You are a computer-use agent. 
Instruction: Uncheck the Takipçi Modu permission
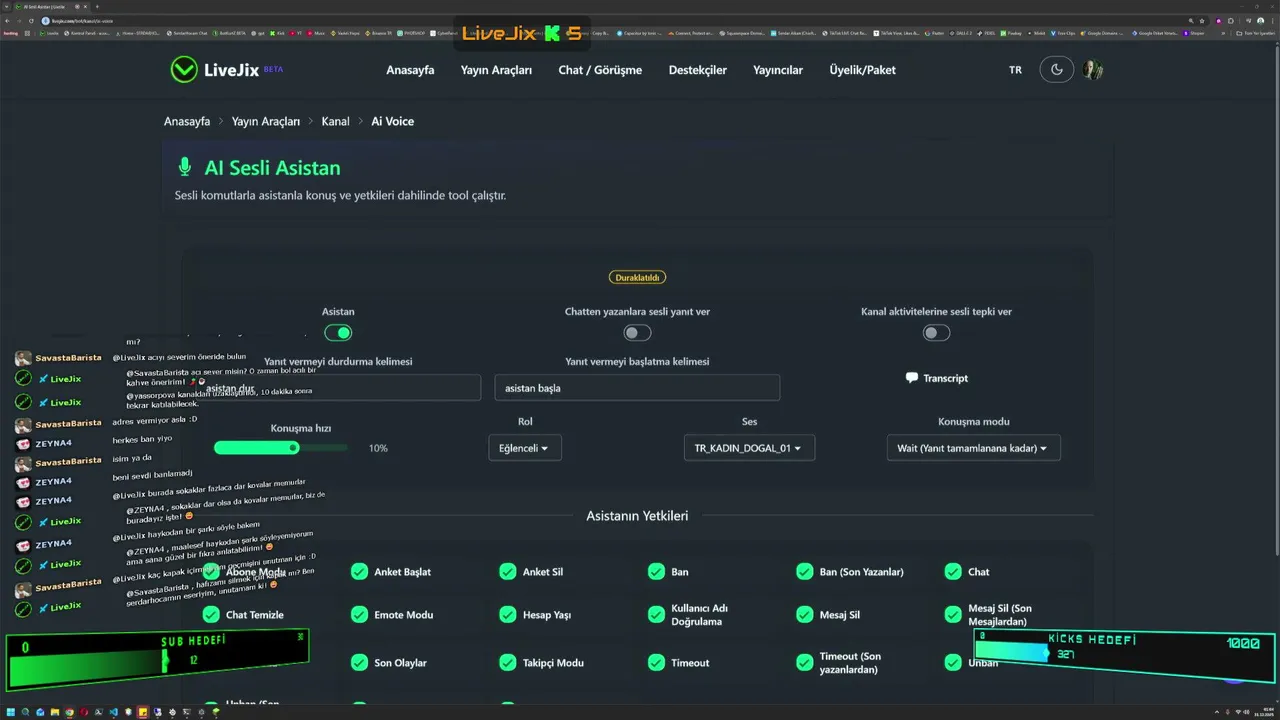pos(508,663)
